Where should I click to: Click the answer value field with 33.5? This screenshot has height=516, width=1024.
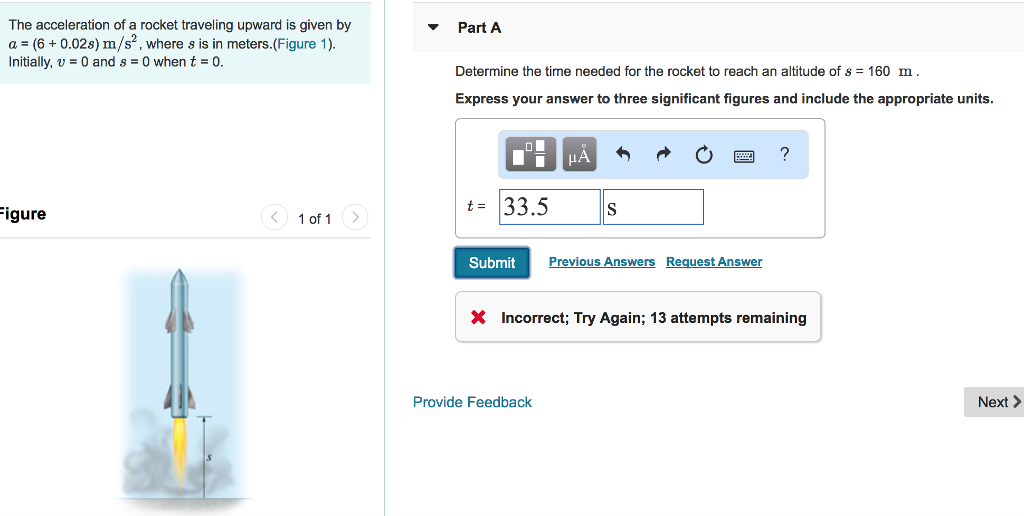(x=549, y=207)
